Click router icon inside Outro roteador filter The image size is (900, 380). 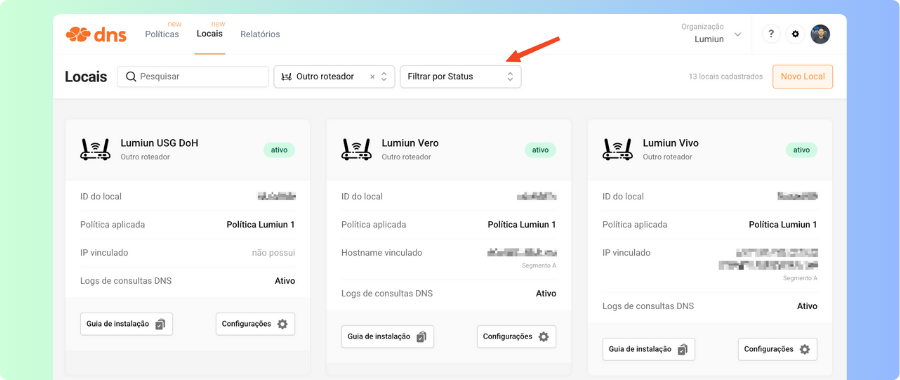286,76
